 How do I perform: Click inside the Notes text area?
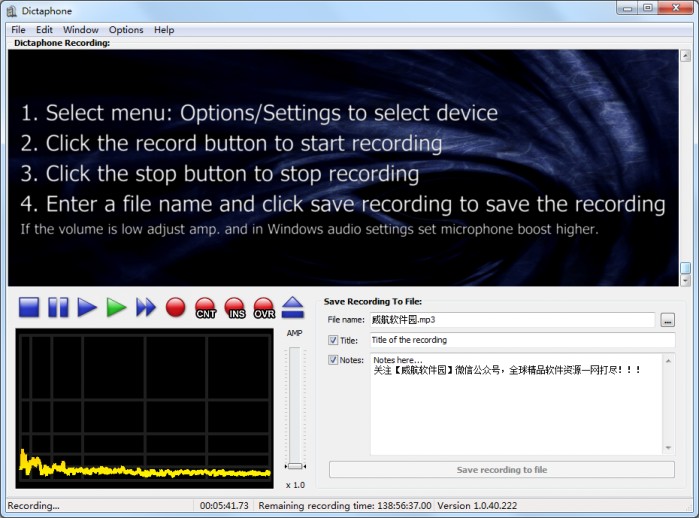pyautogui.click(x=516, y=404)
